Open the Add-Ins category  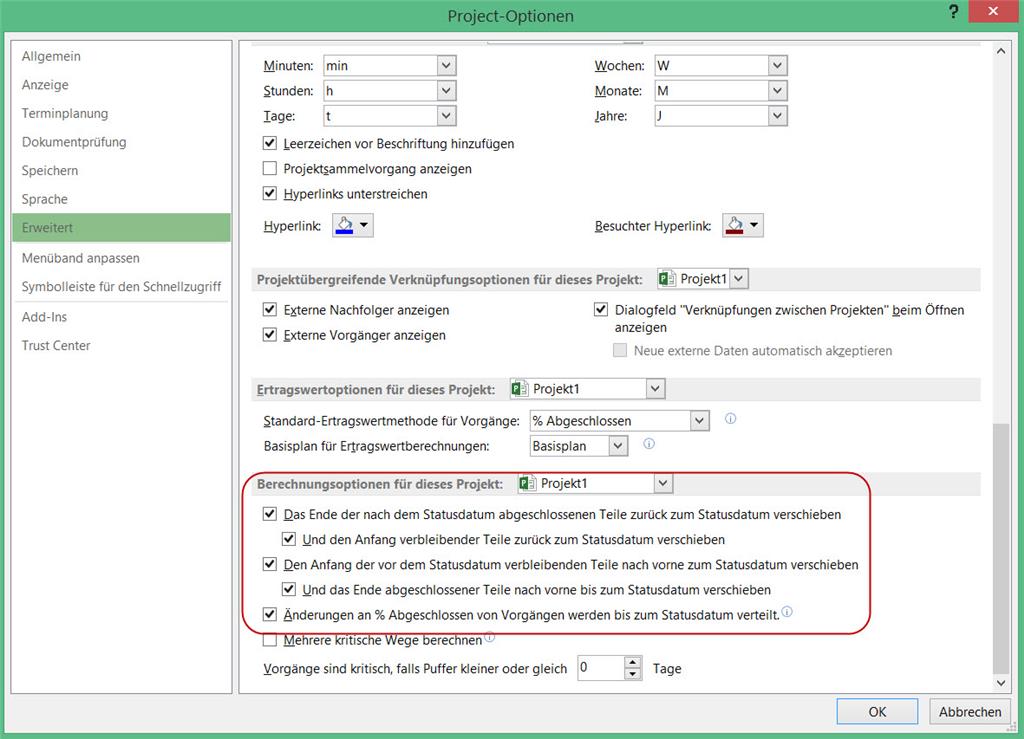(121, 317)
